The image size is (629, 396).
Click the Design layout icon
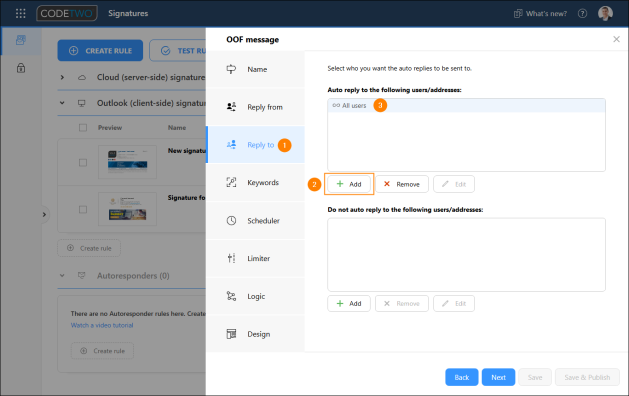231,334
